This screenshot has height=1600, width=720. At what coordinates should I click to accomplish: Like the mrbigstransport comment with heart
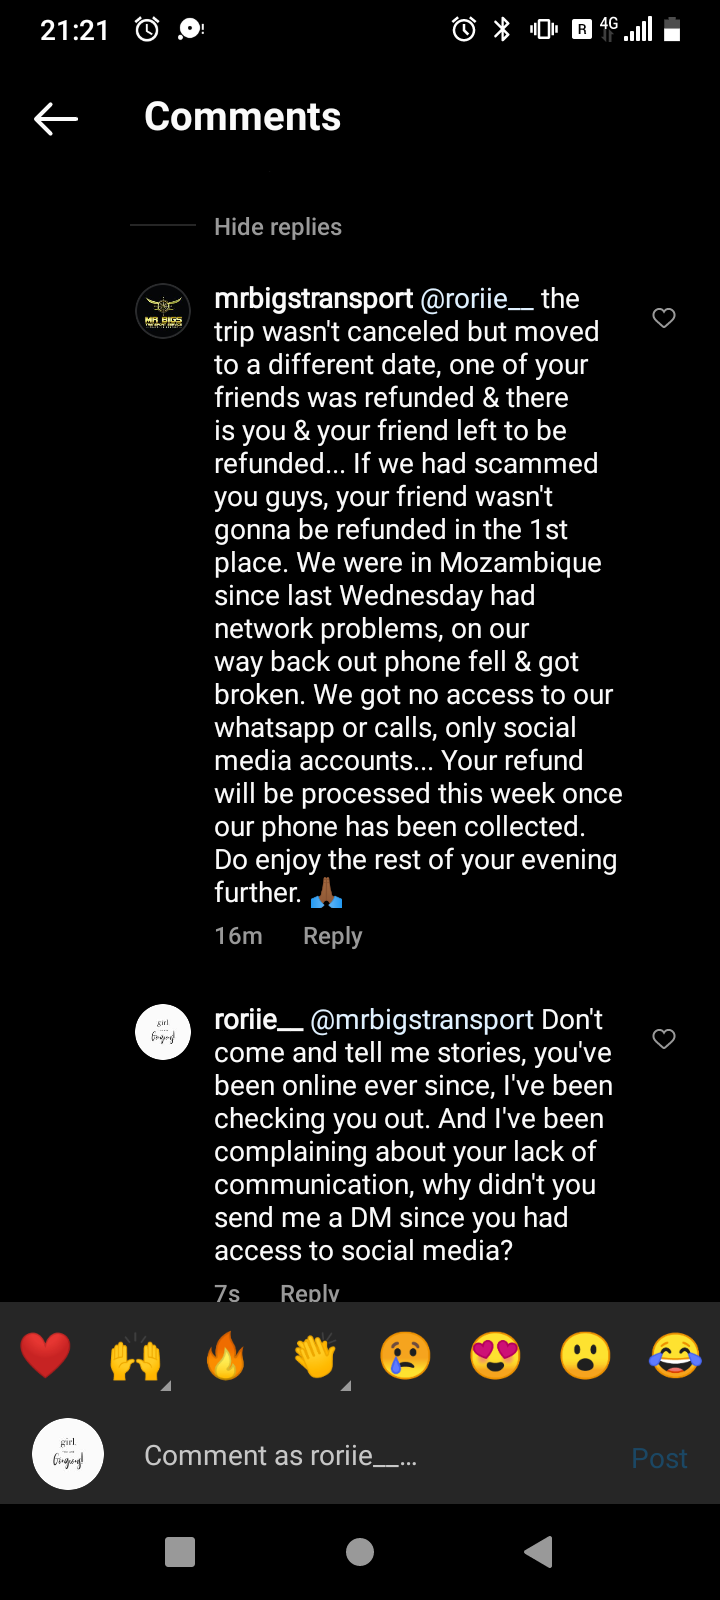pos(664,318)
